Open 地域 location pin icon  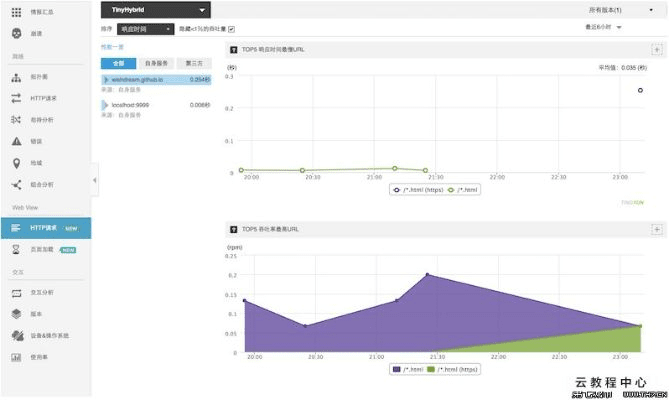coord(16,163)
